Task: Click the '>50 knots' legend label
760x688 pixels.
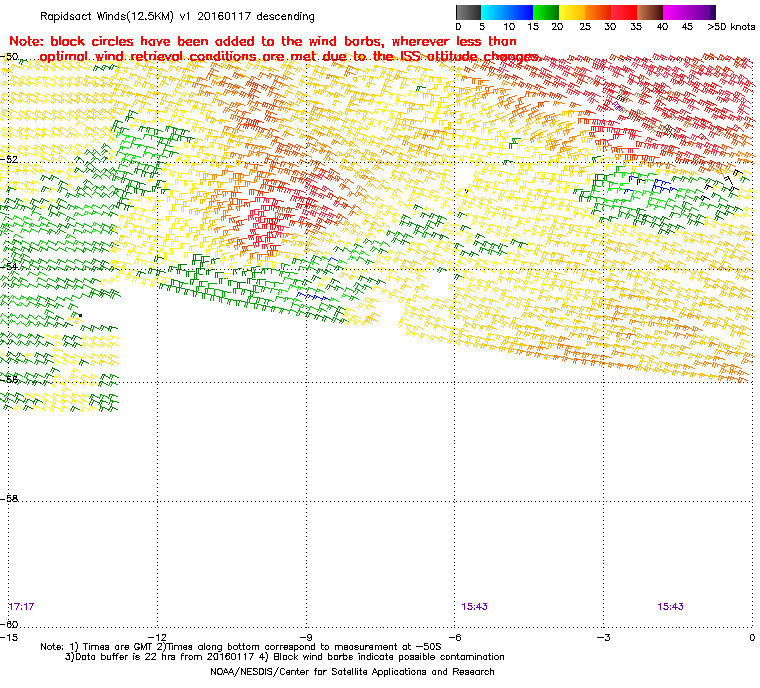Action: 731,27
